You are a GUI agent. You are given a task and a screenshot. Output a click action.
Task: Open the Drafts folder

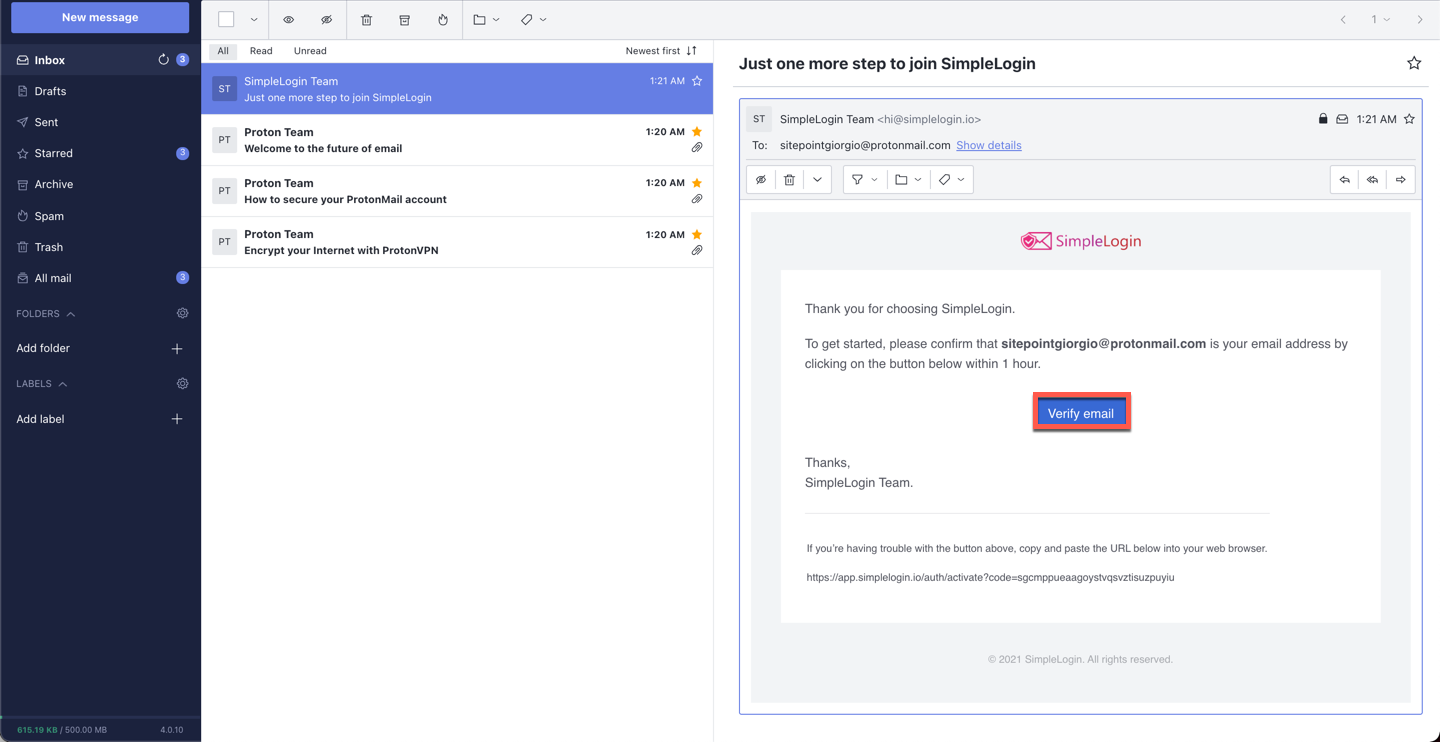100,91
